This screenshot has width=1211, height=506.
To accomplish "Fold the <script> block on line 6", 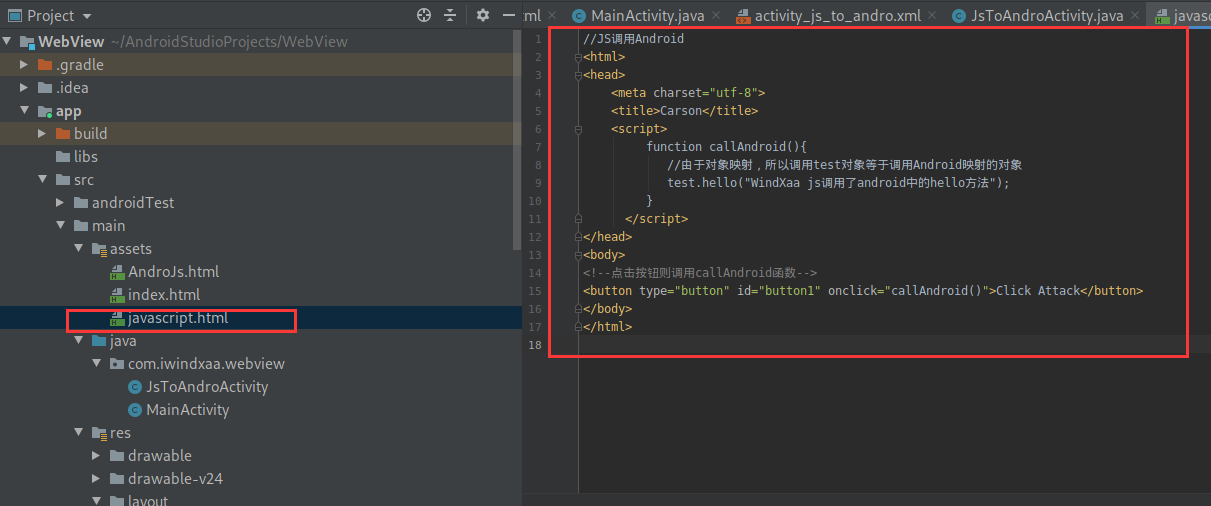I will tap(578, 129).
